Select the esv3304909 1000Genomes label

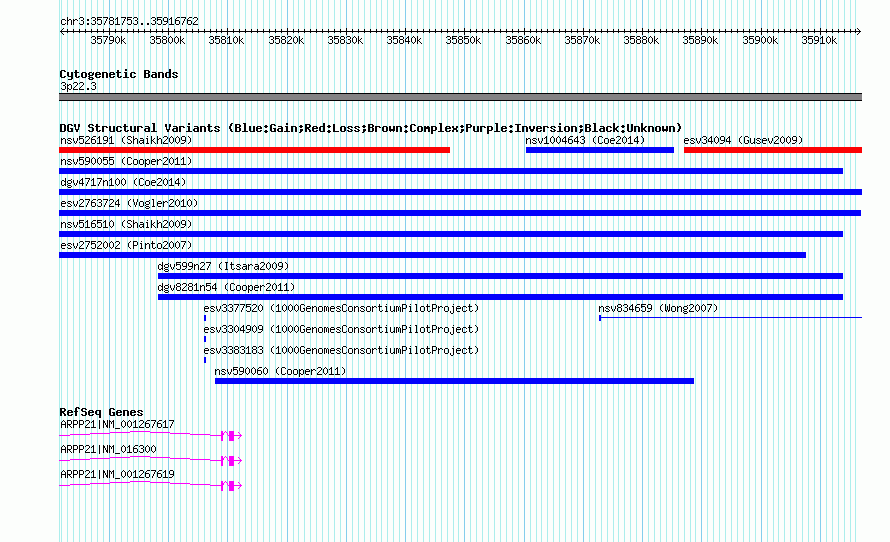click(x=341, y=329)
